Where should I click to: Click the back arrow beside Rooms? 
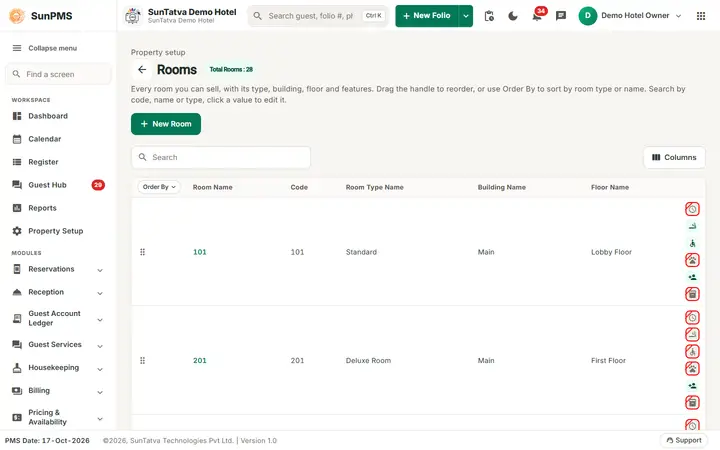[142, 70]
